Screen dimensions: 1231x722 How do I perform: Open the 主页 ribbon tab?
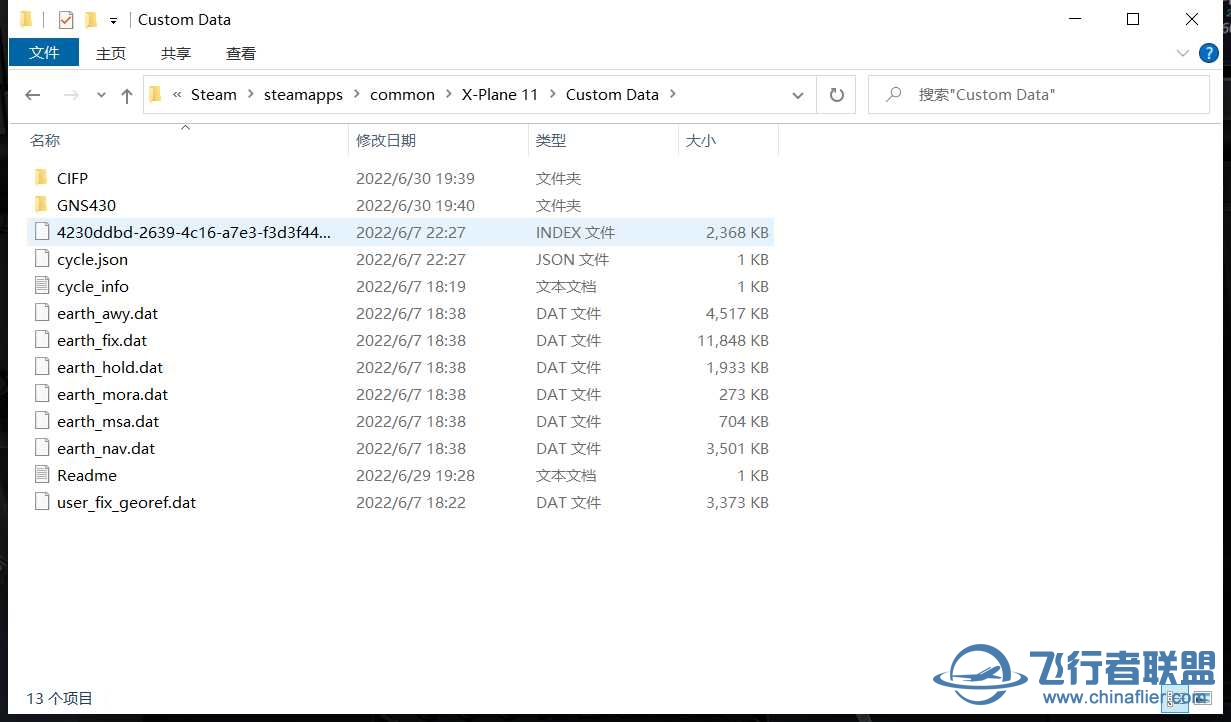(x=111, y=53)
